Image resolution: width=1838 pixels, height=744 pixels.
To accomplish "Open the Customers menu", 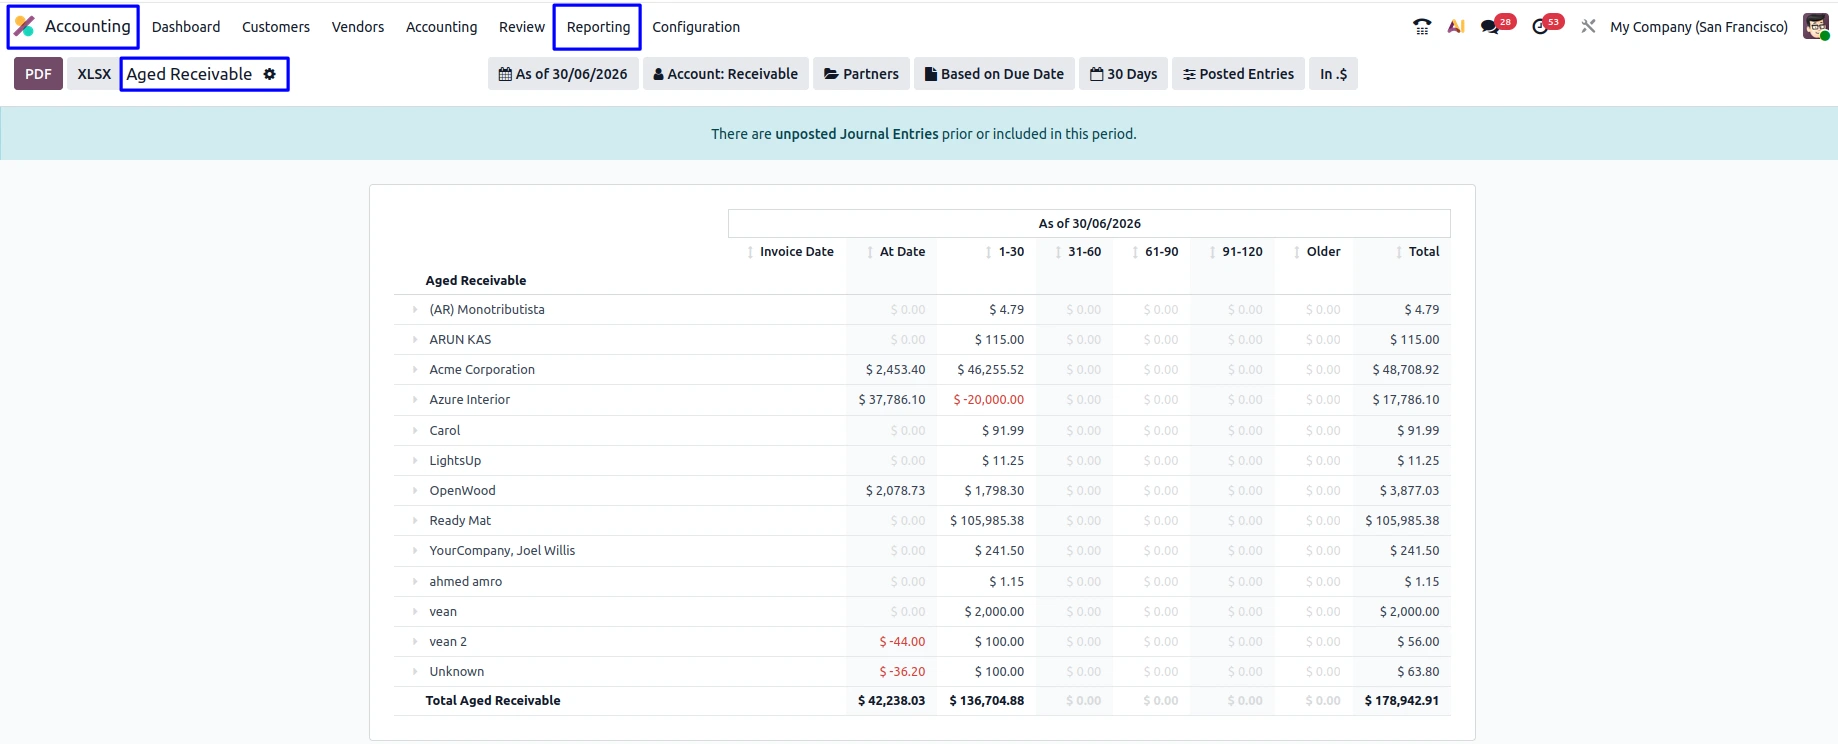I will [x=276, y=27].
